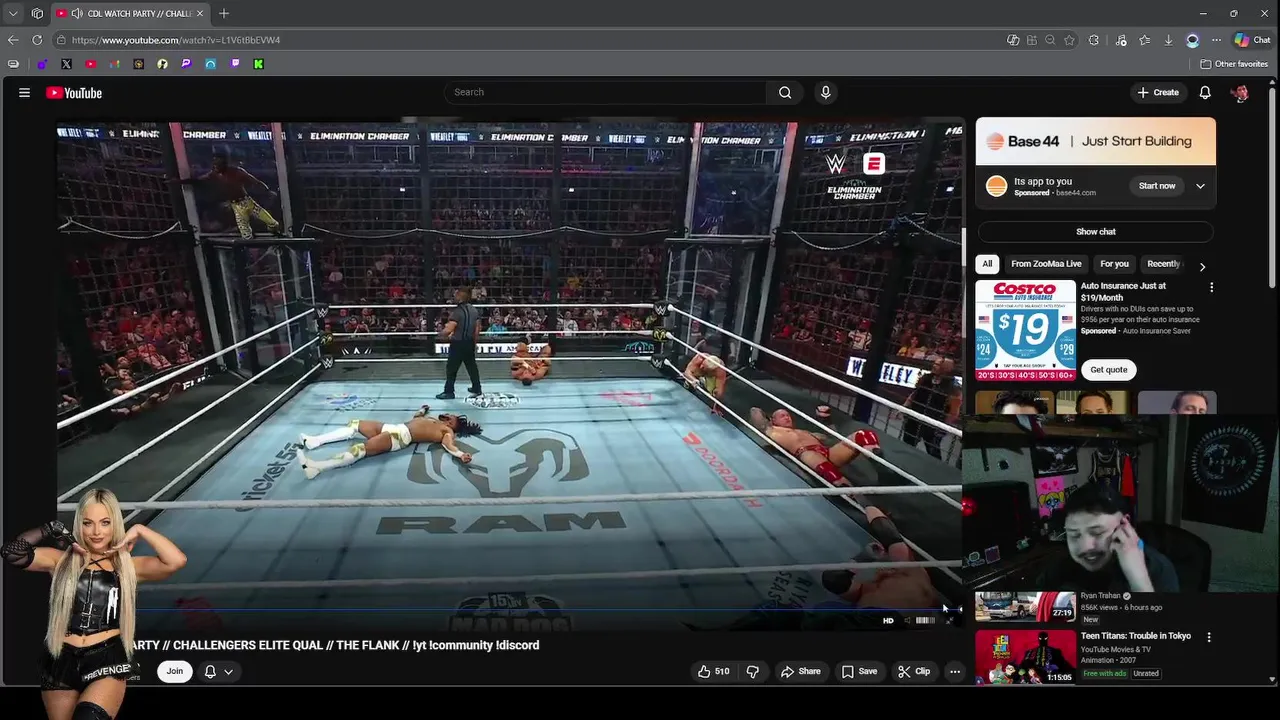This screenshot has width=1280, height=720.
Task: Open the tab search dropdown arrow
Action: (13, 13)
